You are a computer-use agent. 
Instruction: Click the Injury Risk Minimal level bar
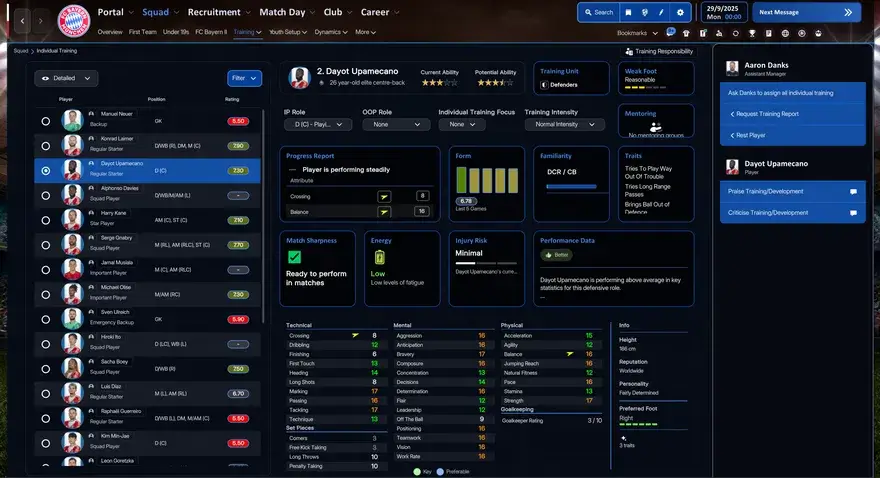pos(486,263)
